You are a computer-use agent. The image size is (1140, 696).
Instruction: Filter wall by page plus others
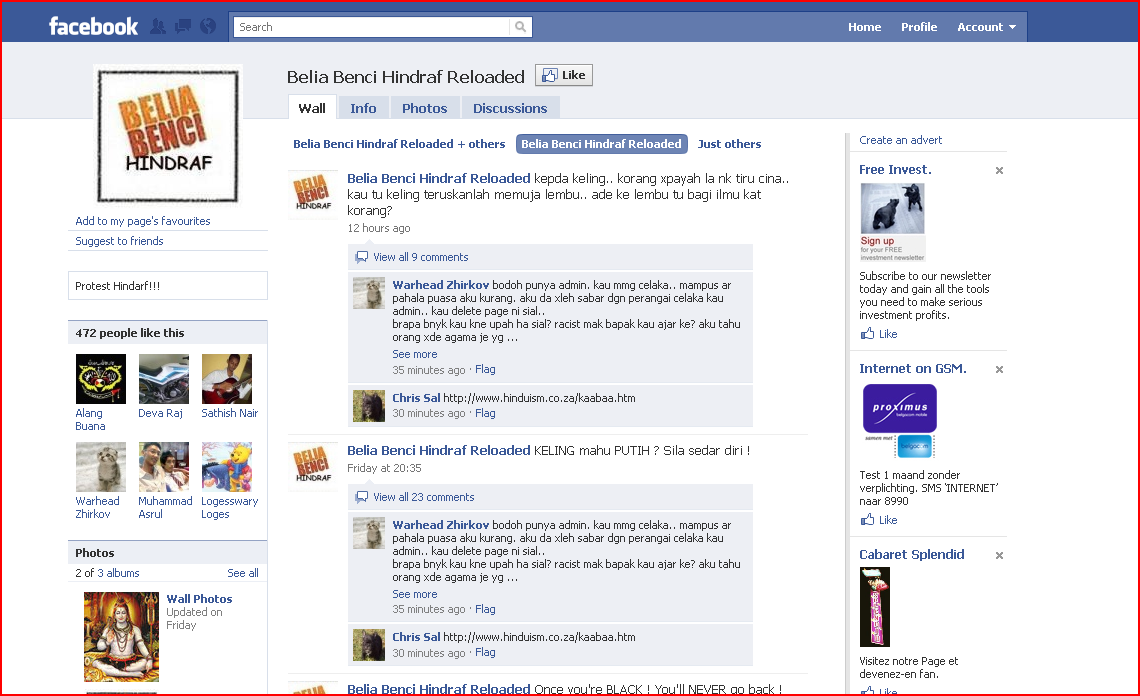399,144
